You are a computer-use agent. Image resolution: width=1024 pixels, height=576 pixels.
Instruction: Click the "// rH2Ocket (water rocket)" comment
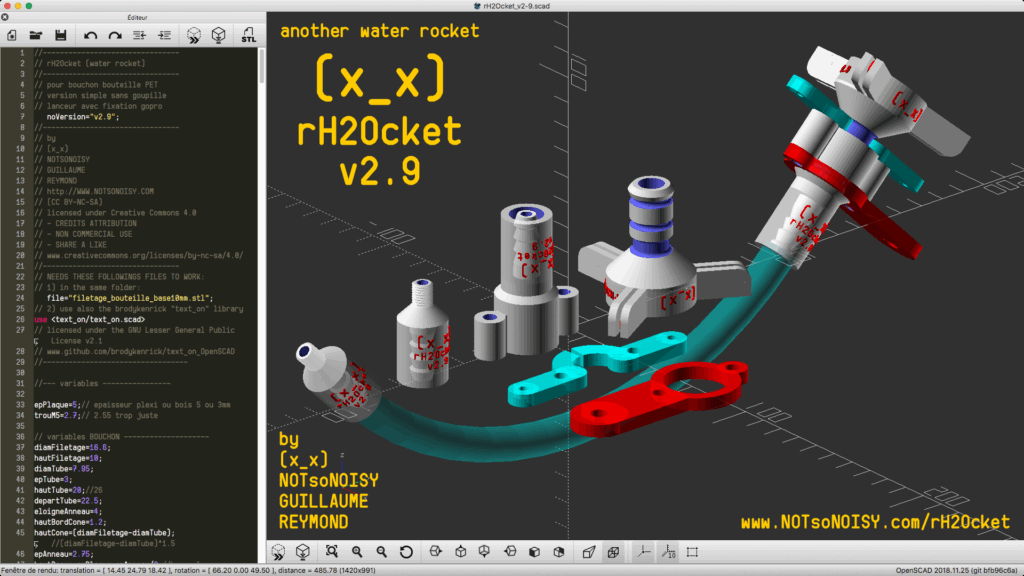click(x=89, y=63)
